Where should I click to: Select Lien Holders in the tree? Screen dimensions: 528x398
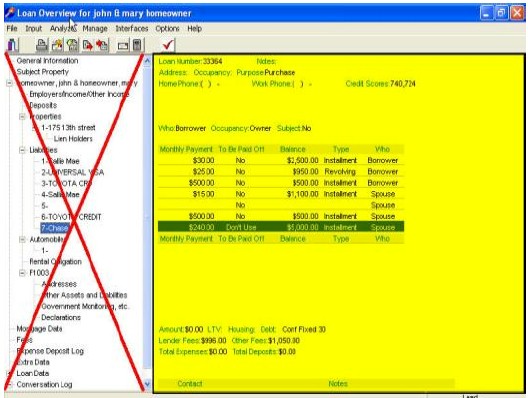click(73, 139)
